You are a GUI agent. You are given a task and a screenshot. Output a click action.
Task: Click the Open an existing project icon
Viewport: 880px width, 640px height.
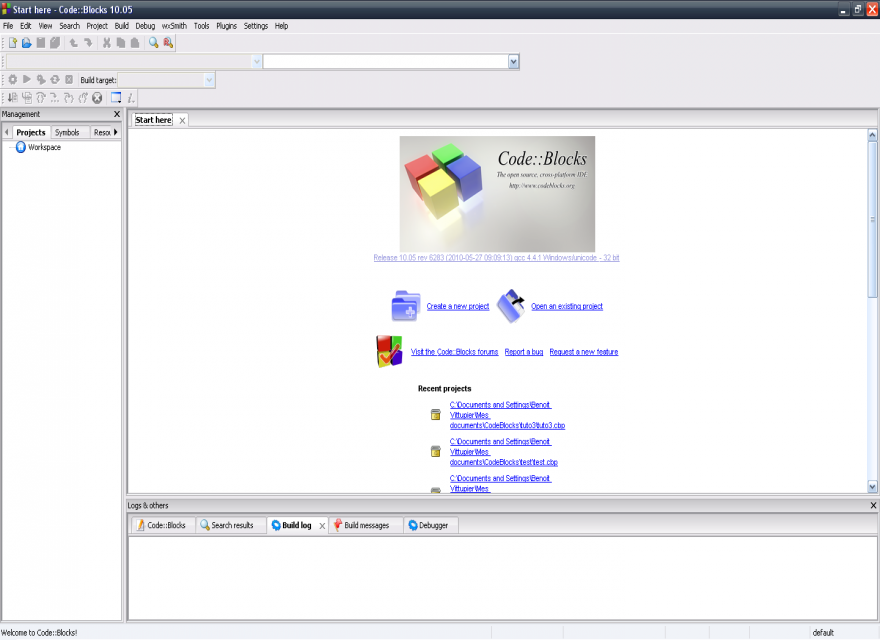pyautogui.click(x=511, y=306)
